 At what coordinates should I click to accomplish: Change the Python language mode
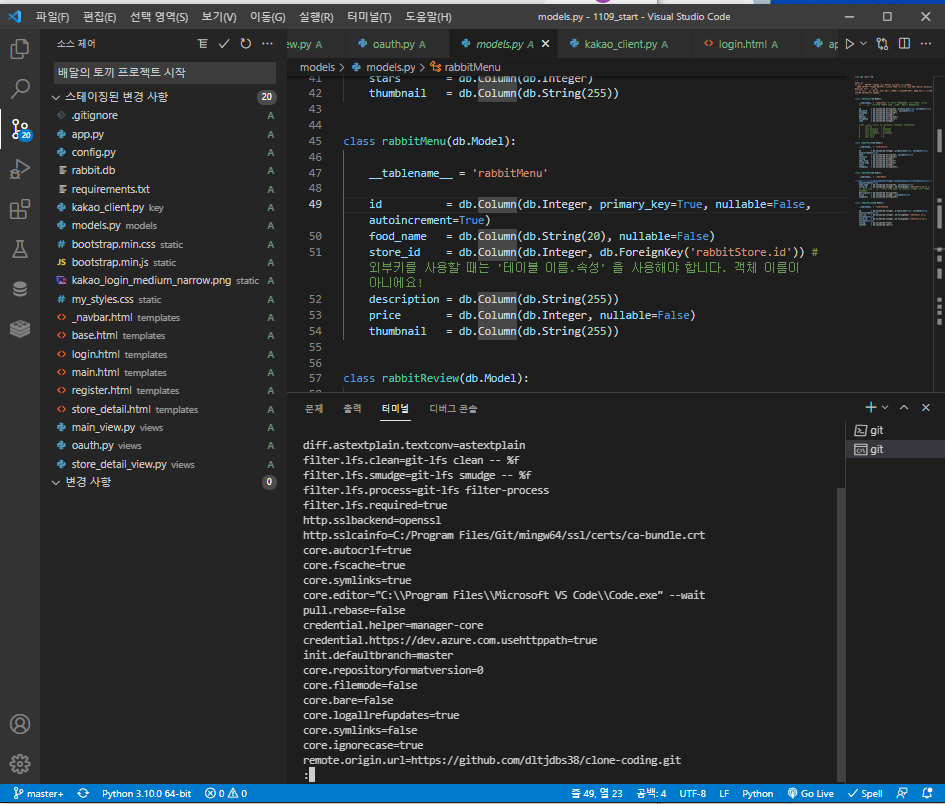pos(758,793)
